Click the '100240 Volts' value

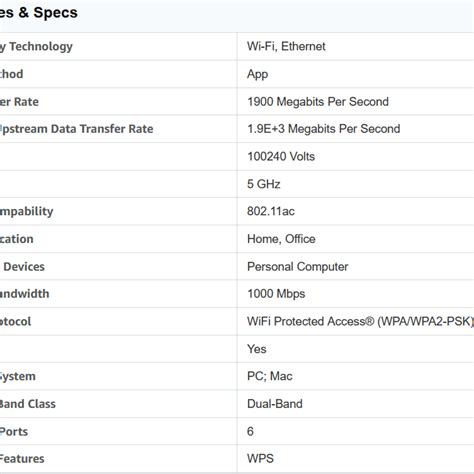281,156
